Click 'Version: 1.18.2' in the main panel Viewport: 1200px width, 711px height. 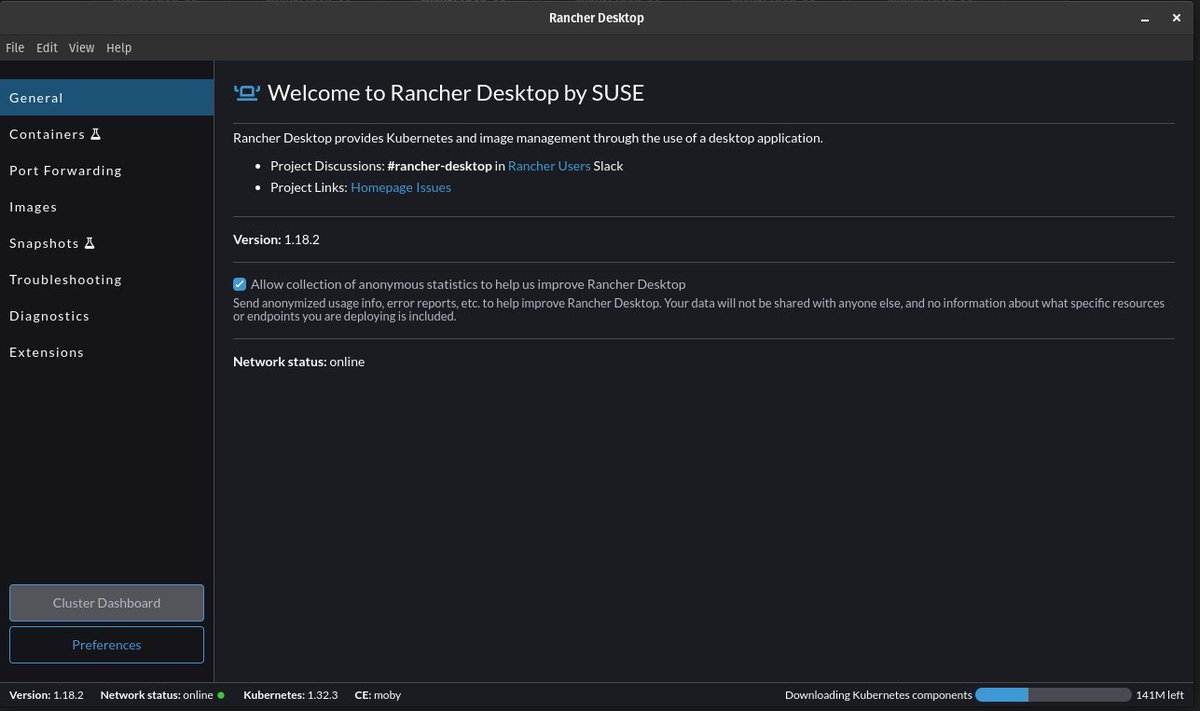coord(276,240)
